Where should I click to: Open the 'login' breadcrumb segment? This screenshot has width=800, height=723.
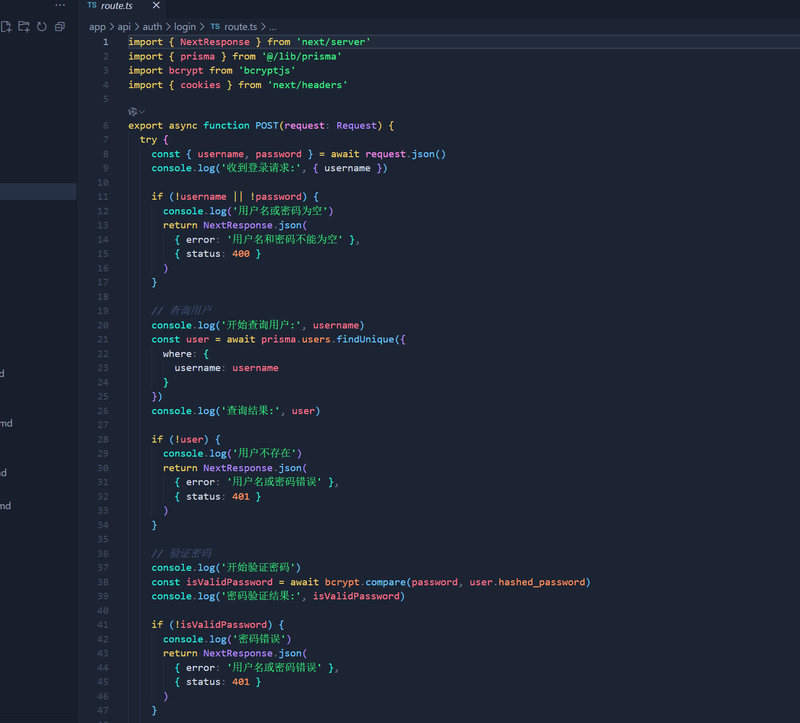pyautogui.click(x=185, y=27)
